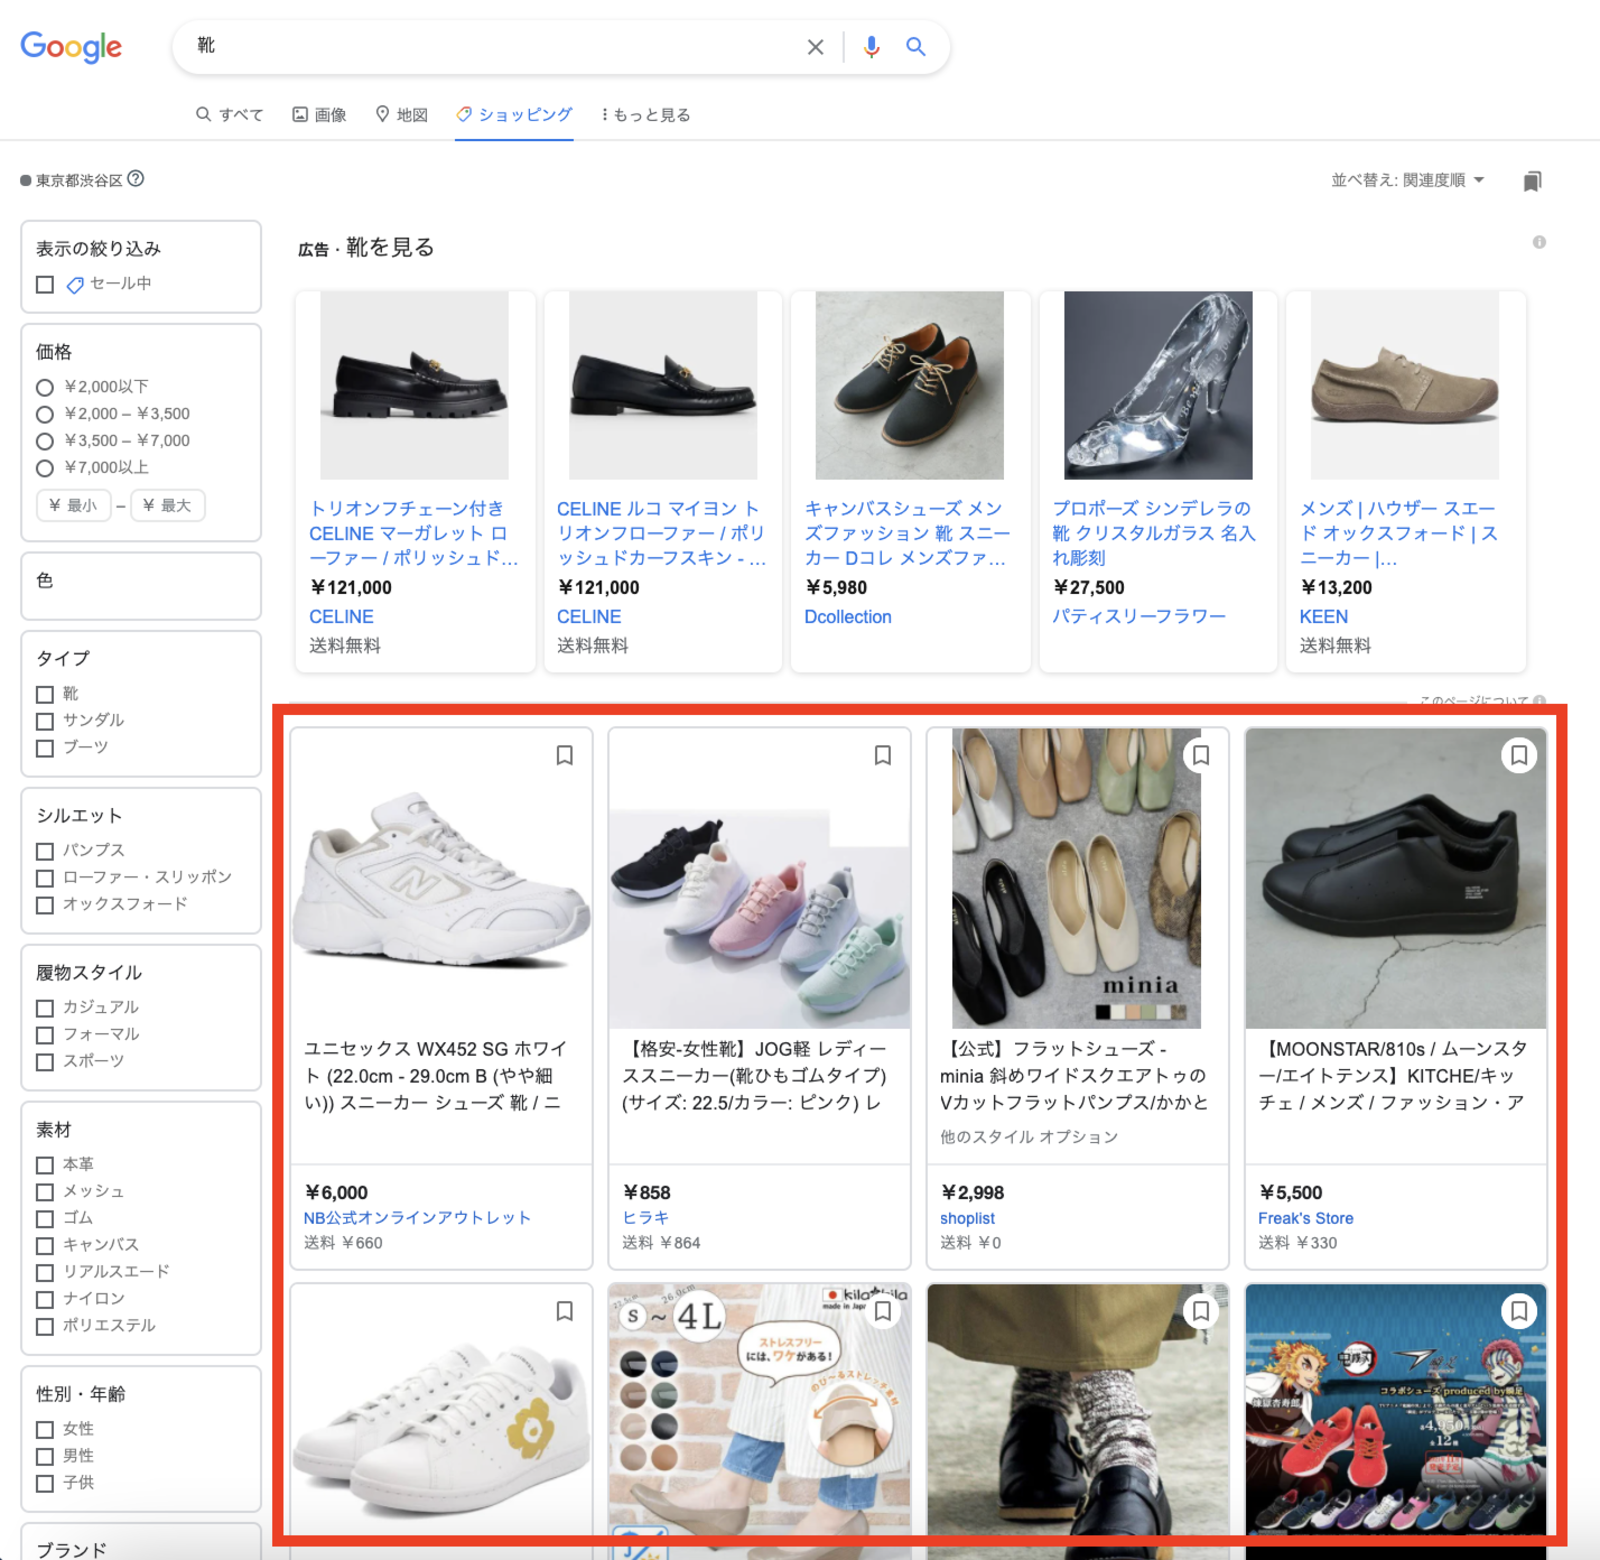Check the サンダル type filter
1600x1560 pixels.
coord(45,721)
